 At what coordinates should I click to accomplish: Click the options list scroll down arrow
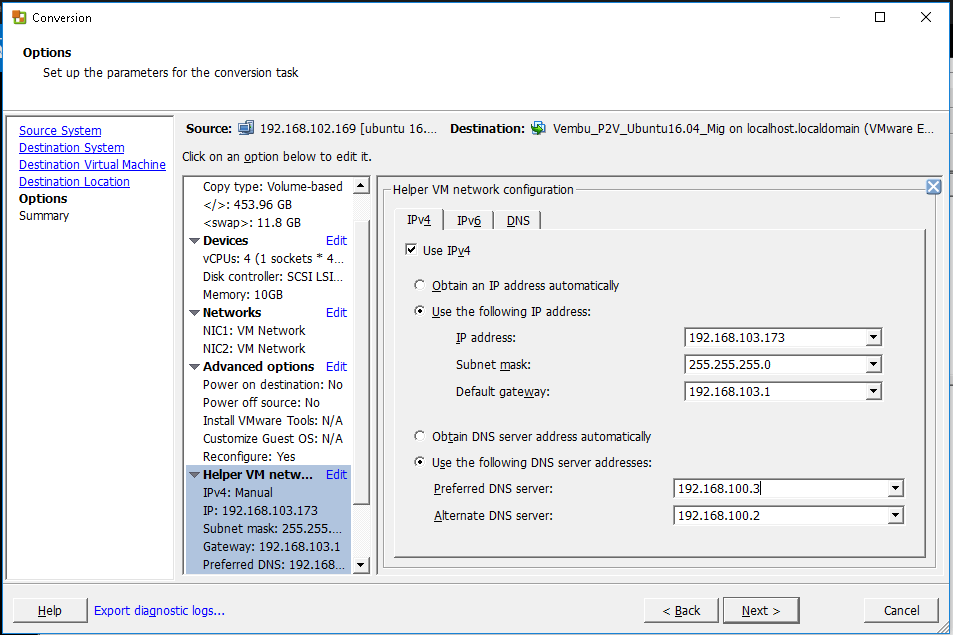pos(361,565)
